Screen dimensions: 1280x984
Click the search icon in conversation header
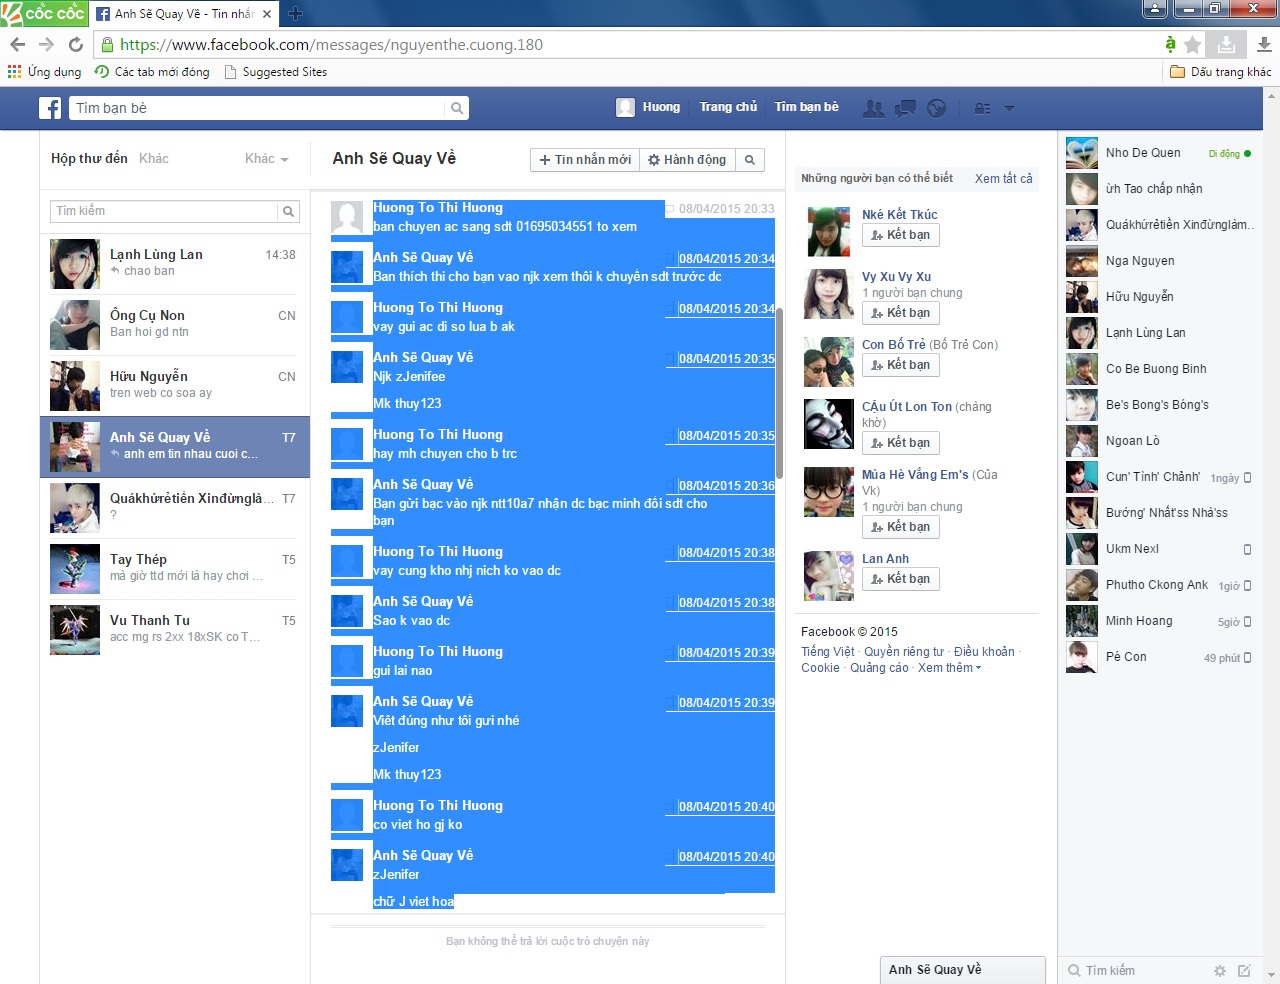click(750, 160)
